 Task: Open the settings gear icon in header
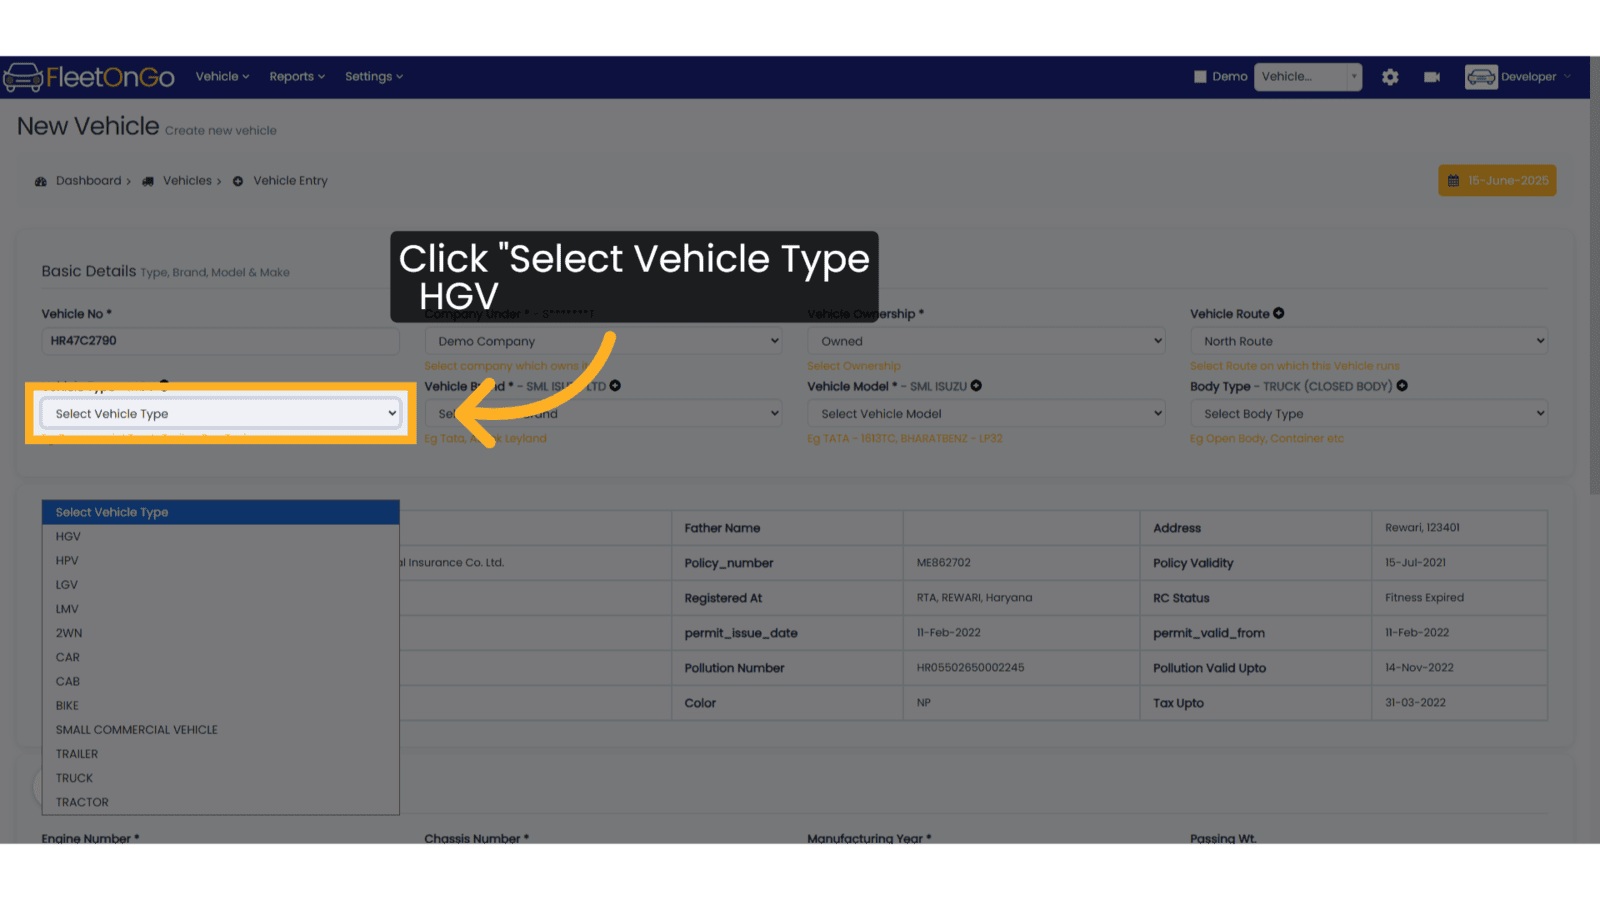pos(1390,77)
